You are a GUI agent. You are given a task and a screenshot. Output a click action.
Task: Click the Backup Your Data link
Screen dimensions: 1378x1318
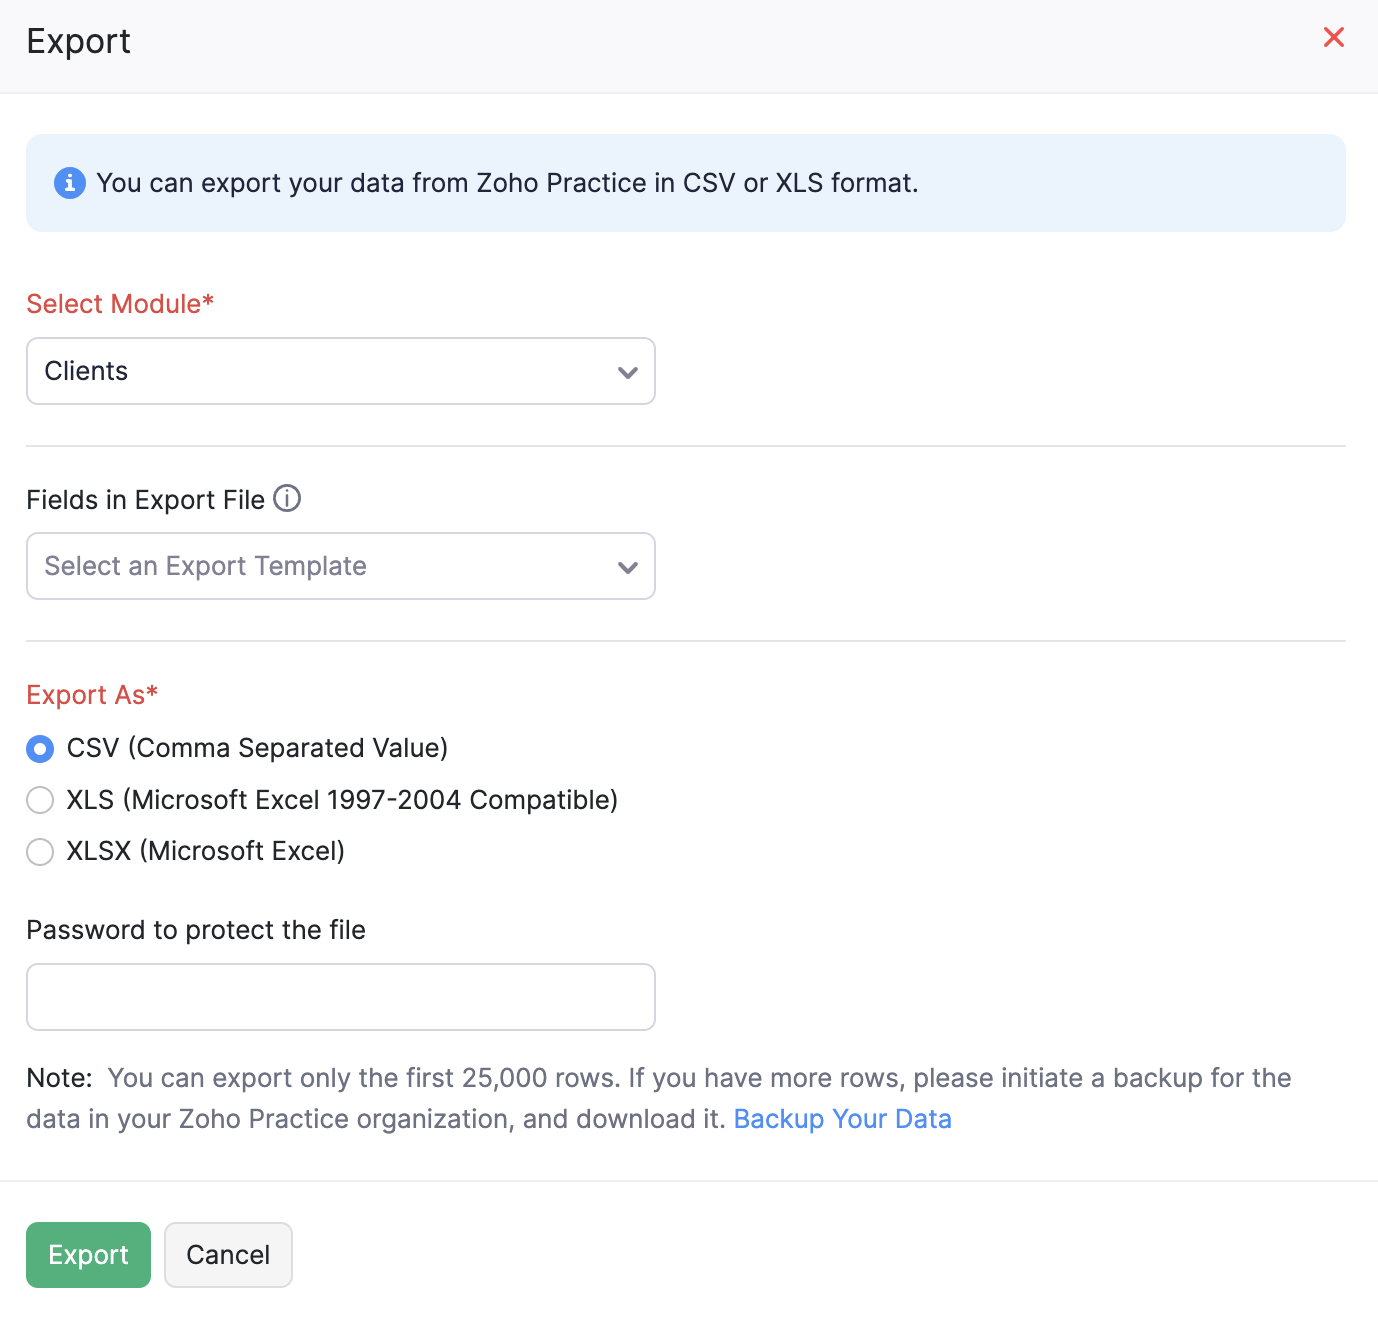[x=843, y=1118]
